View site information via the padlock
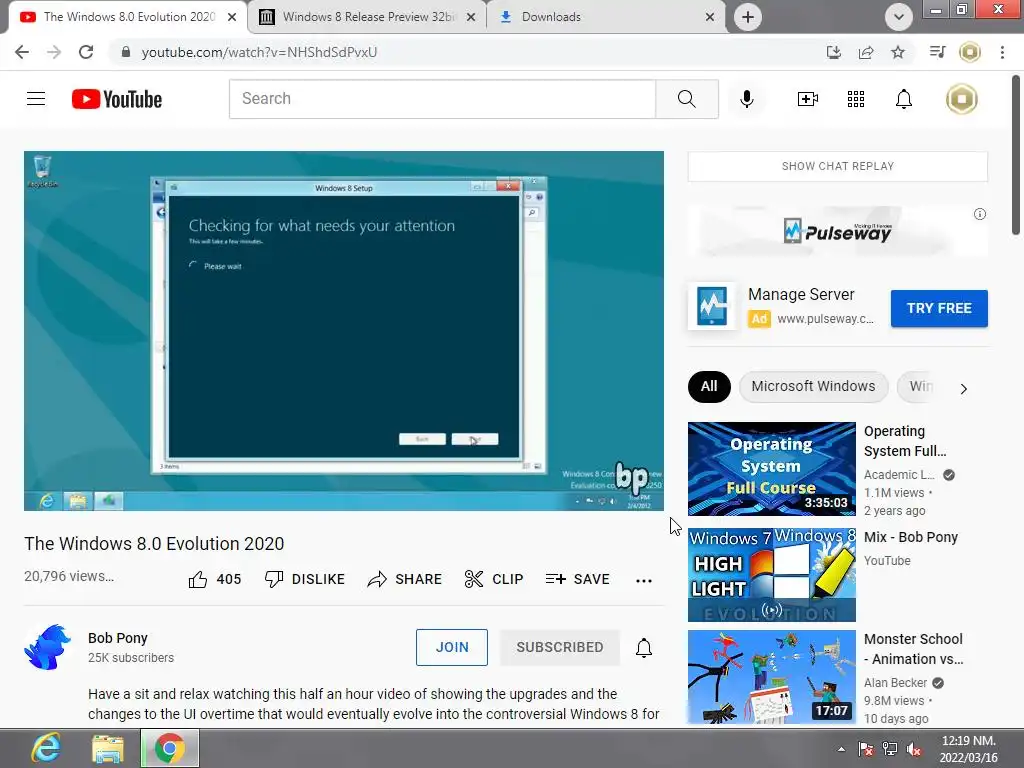Screen dimensions: 1024x768 [x=126, y=52]
